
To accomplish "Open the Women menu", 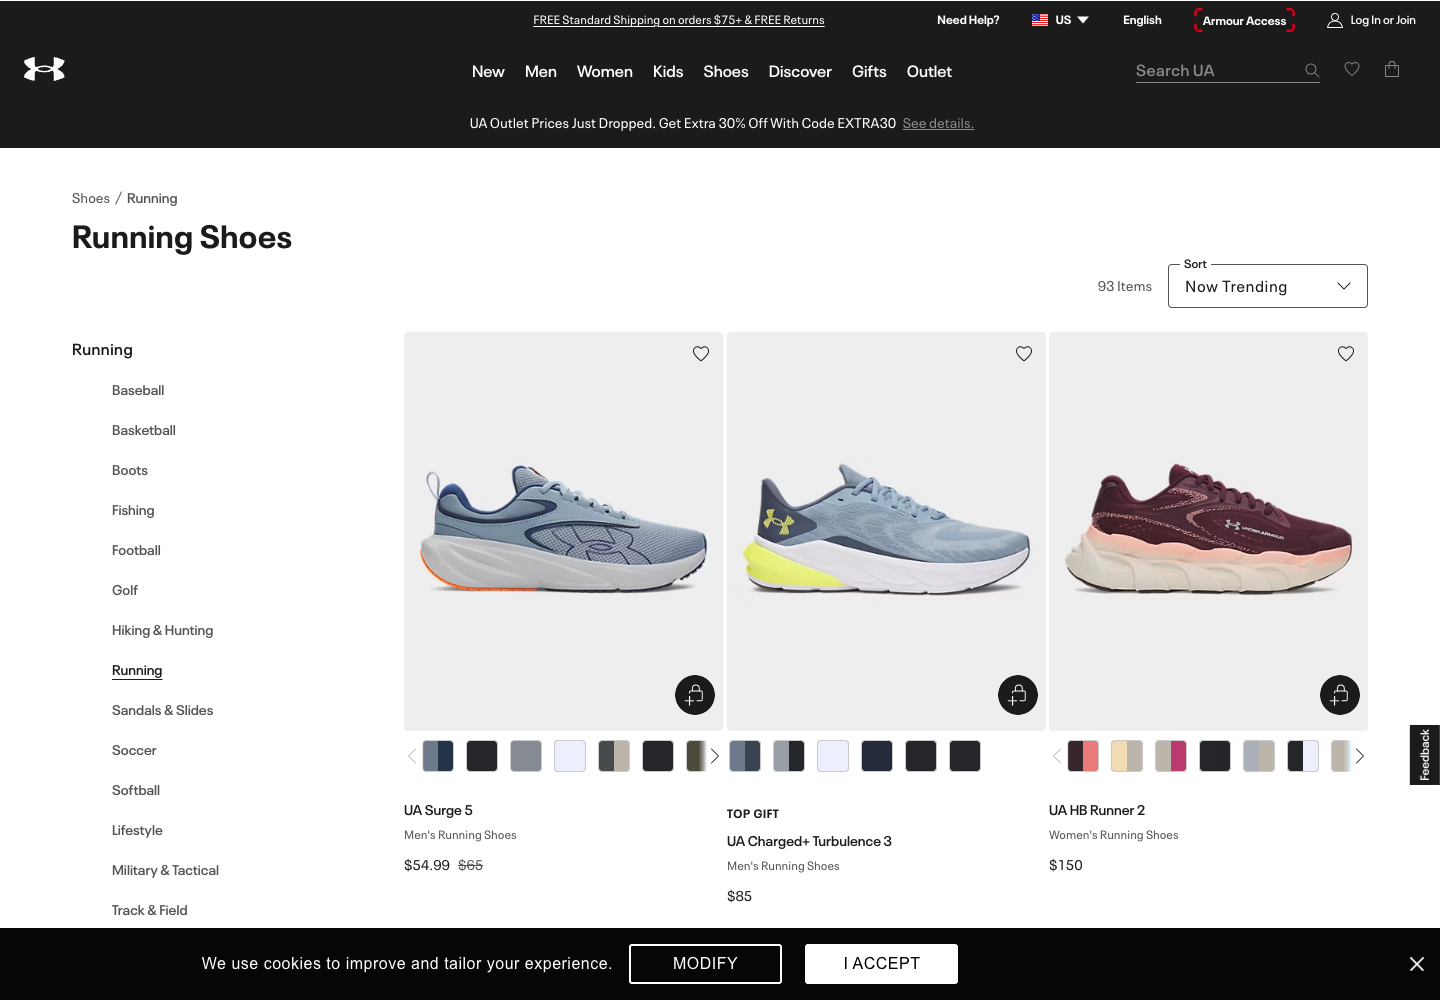I will point(605,72).
